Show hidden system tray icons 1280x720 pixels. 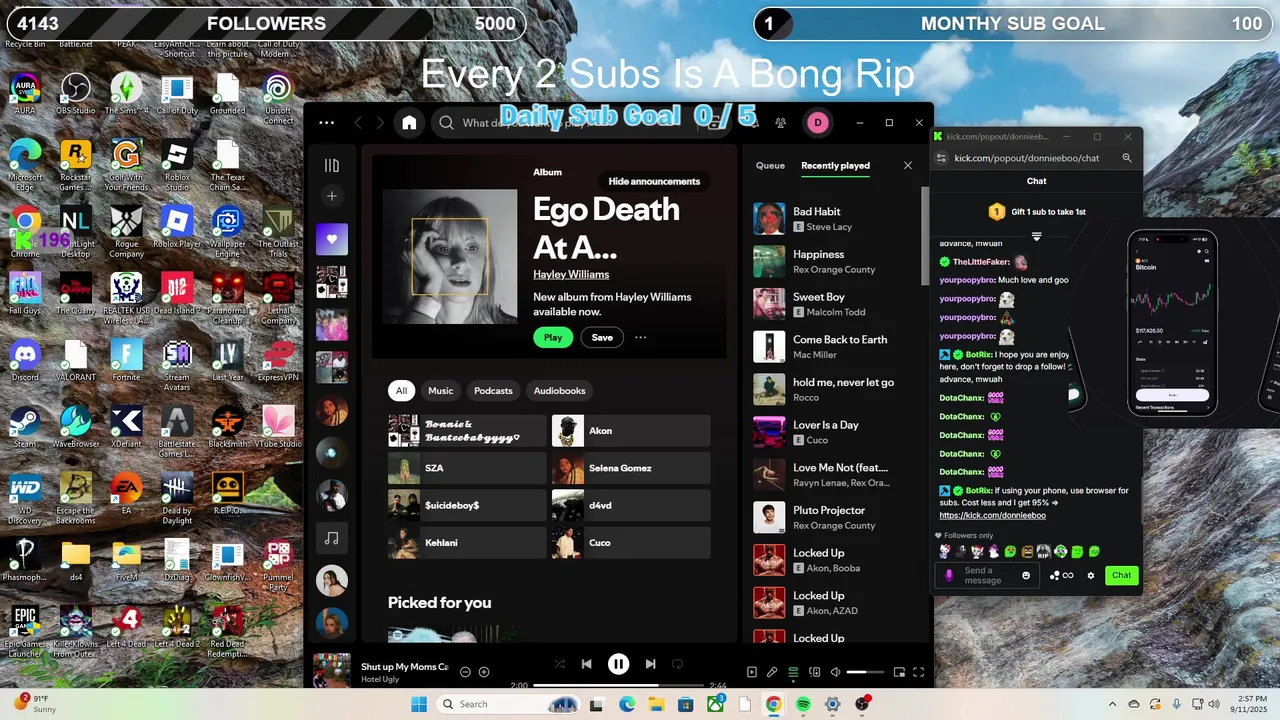[1112, 704]
